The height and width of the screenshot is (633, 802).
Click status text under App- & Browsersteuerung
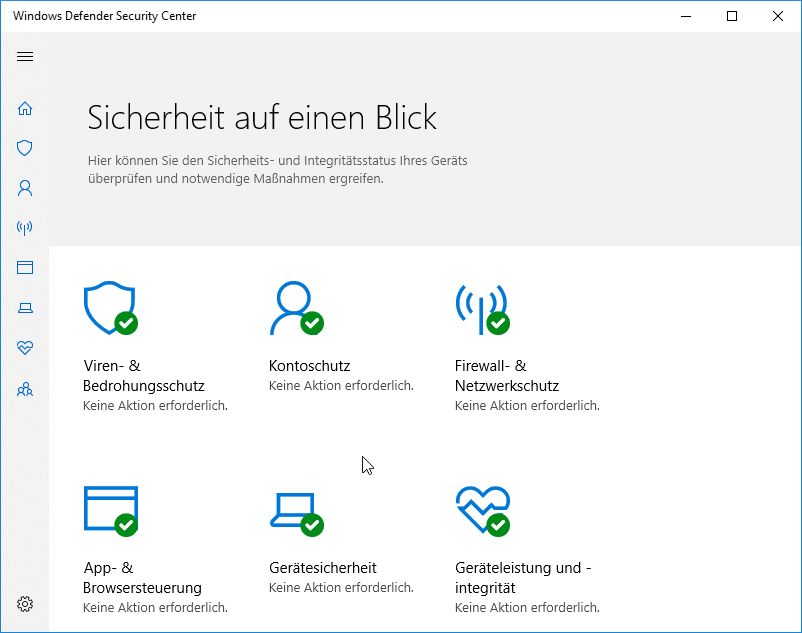click(x=155, y=607)
